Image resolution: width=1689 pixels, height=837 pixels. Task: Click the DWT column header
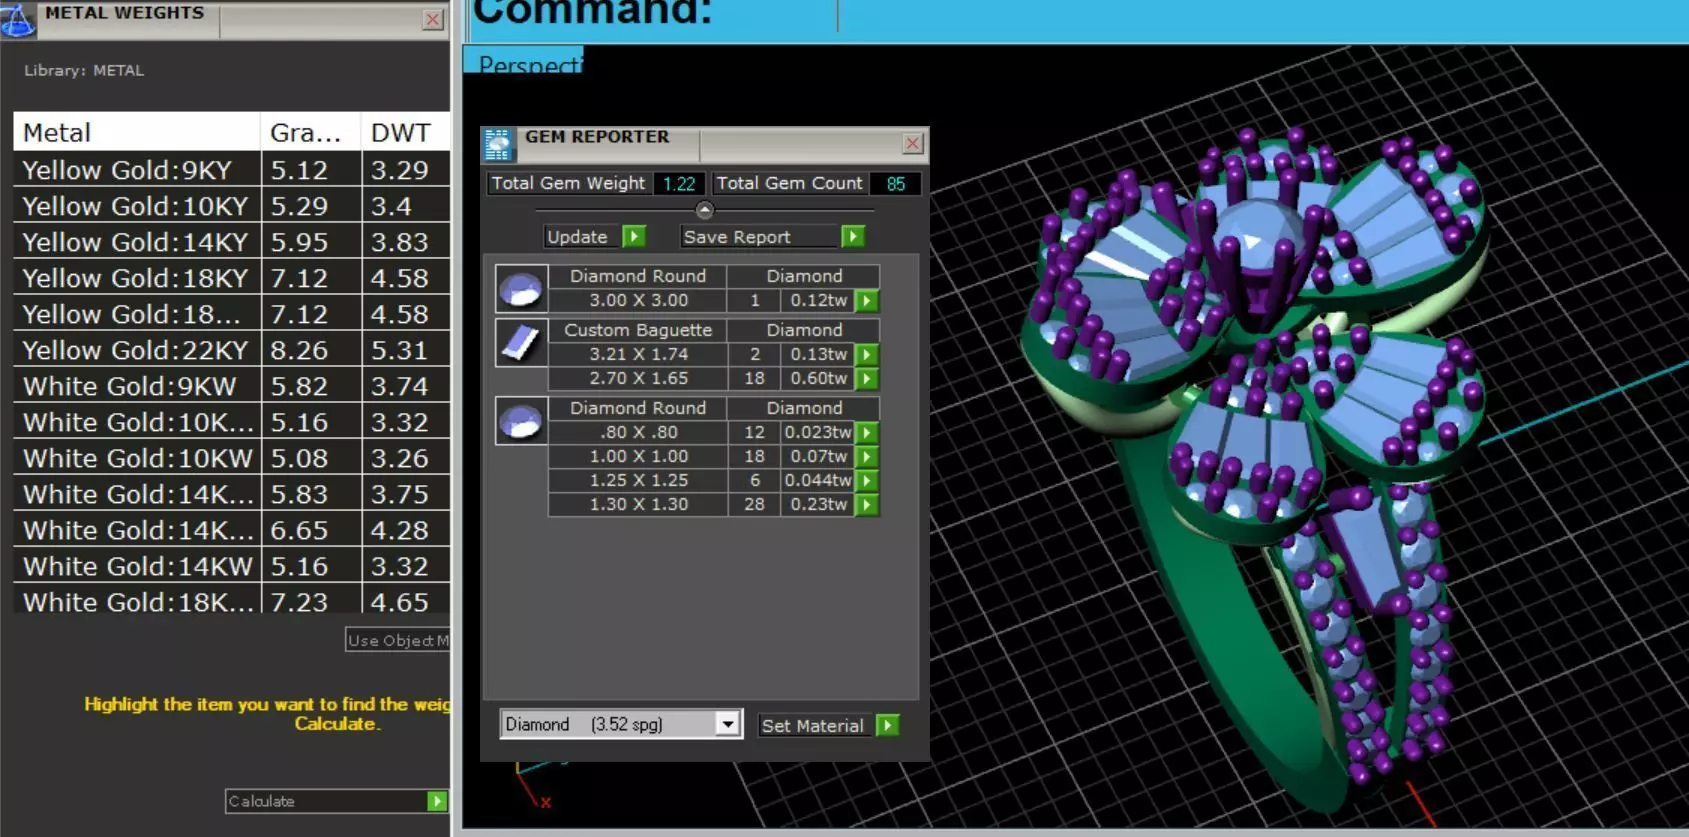point(406,132)
